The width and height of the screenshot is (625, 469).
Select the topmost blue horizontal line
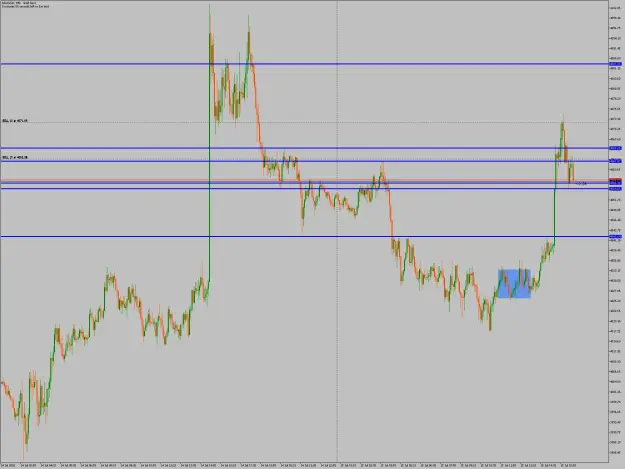[x=305, y=64]
